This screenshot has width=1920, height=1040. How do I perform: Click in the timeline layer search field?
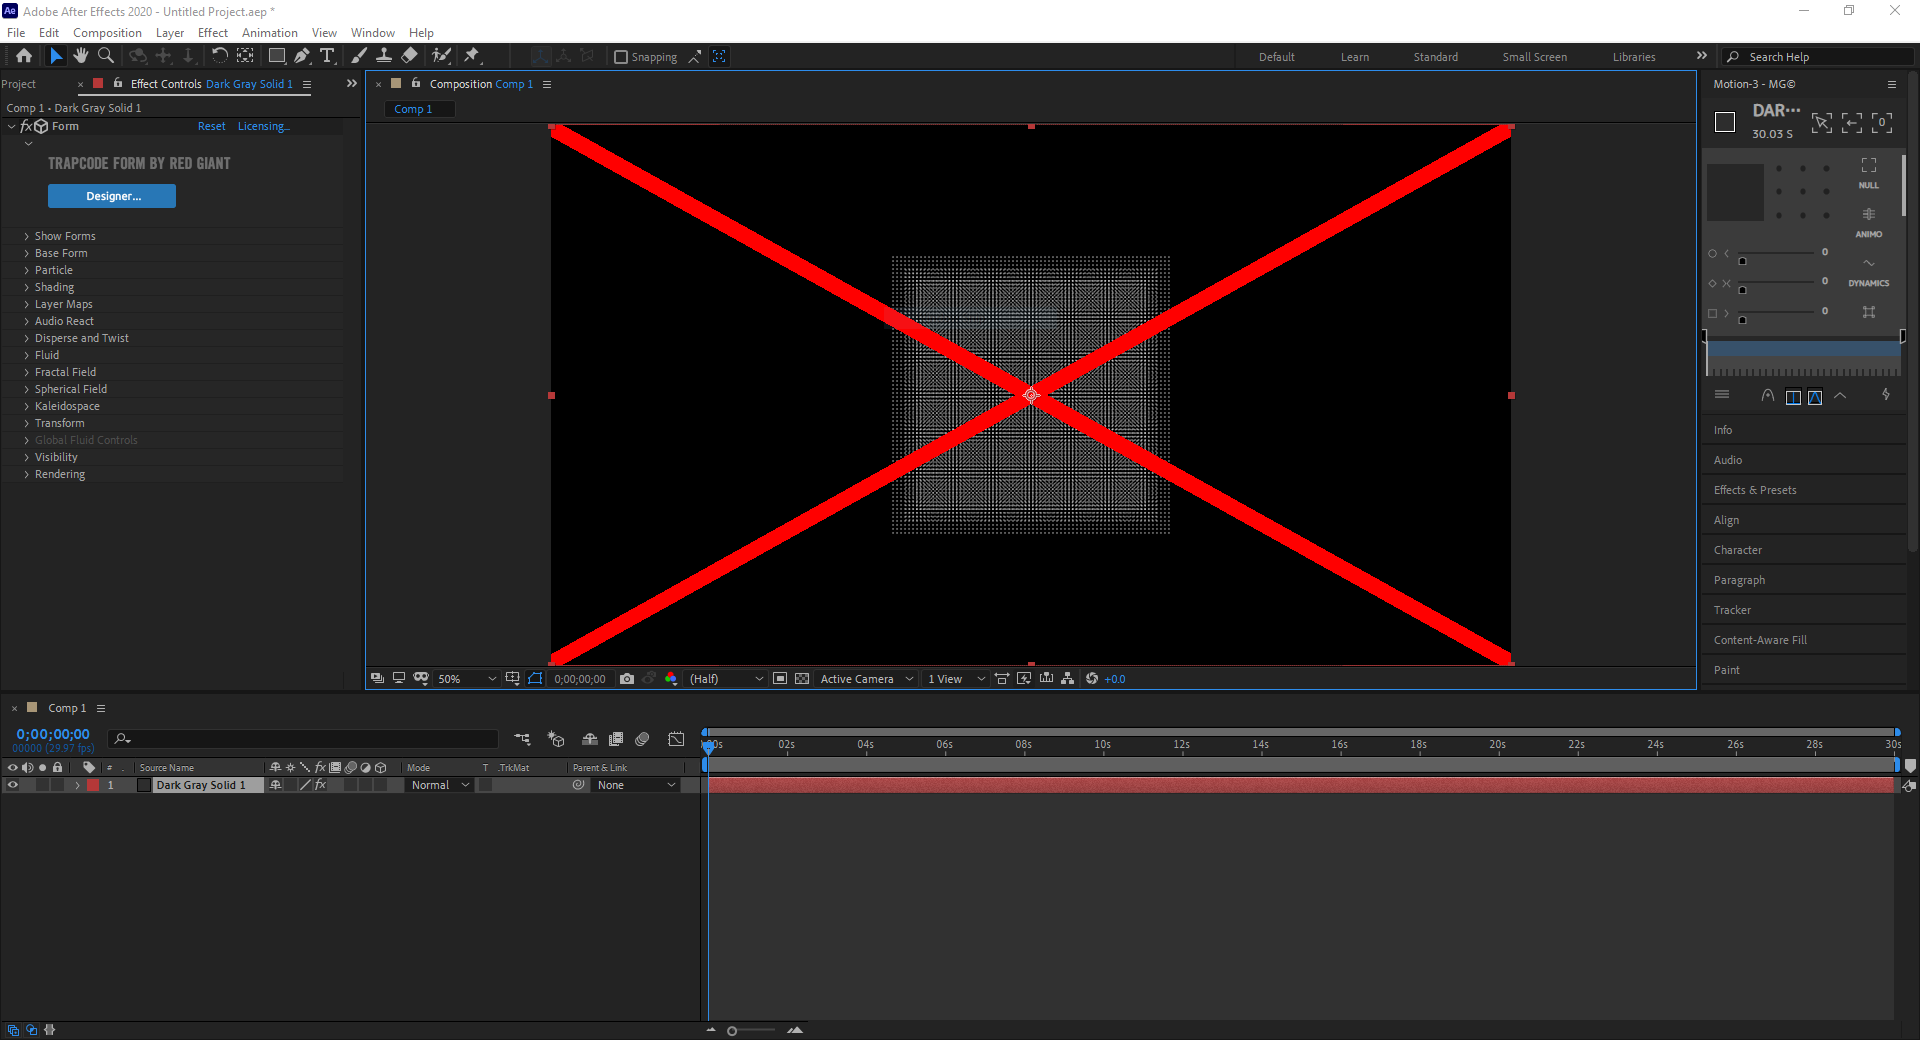pyautogui.click(x=304, y=739)
